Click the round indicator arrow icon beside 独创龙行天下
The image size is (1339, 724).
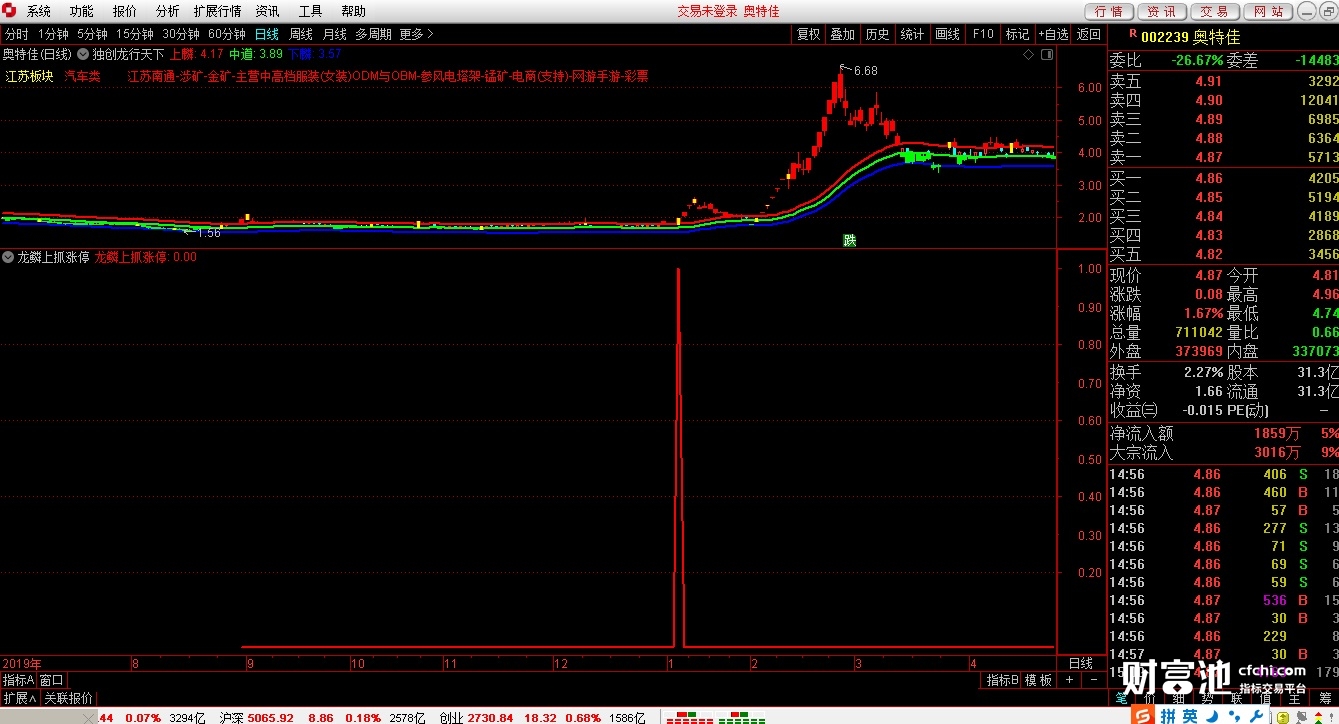[x=83, y=54]
